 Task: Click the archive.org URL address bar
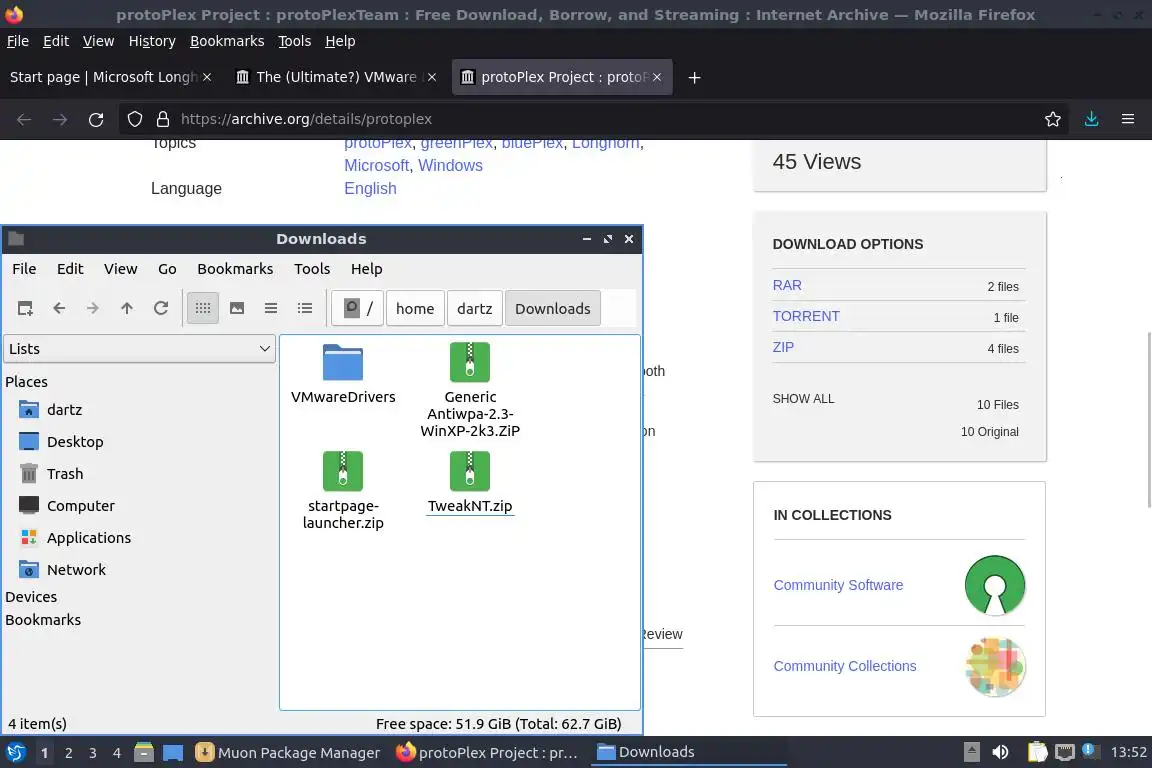pos(595,119)
